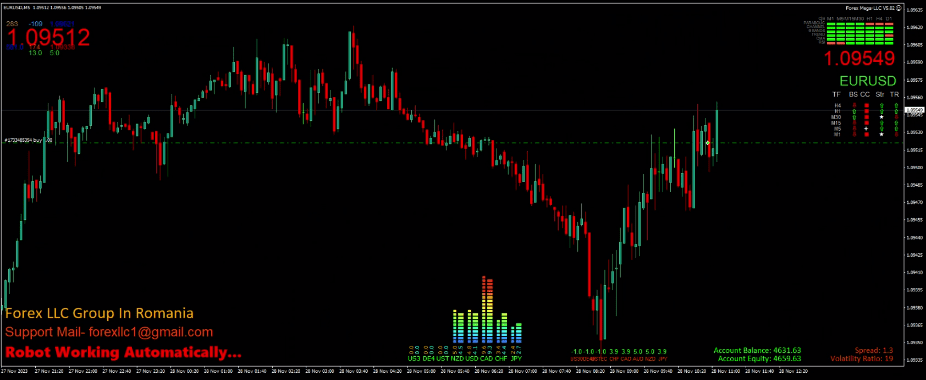Click the Forex Mega LLC smiley icon
This screenshot has height=380, width=926.
tap(899, 8)
